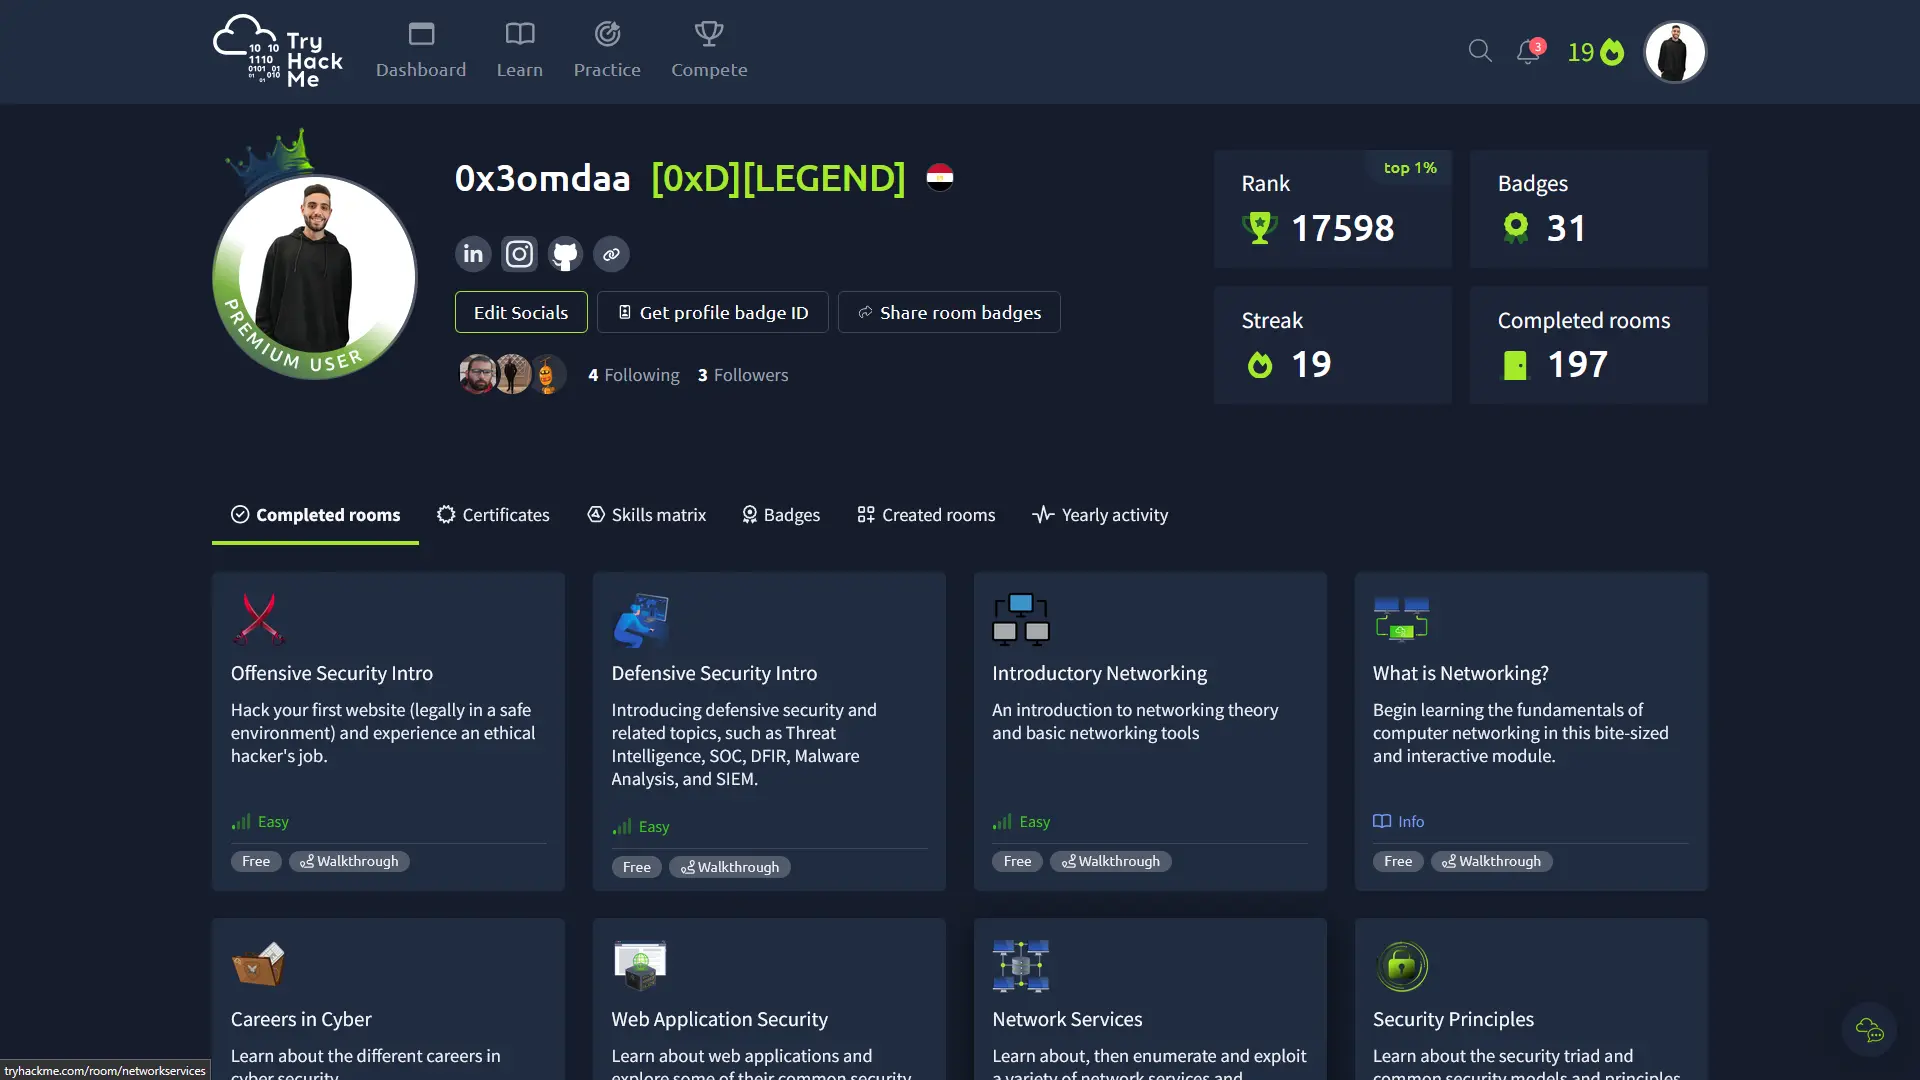This screenshot has width=1920, height=1080.
Task: Open the LinkedIn social icon
Action: pos(473,254)
